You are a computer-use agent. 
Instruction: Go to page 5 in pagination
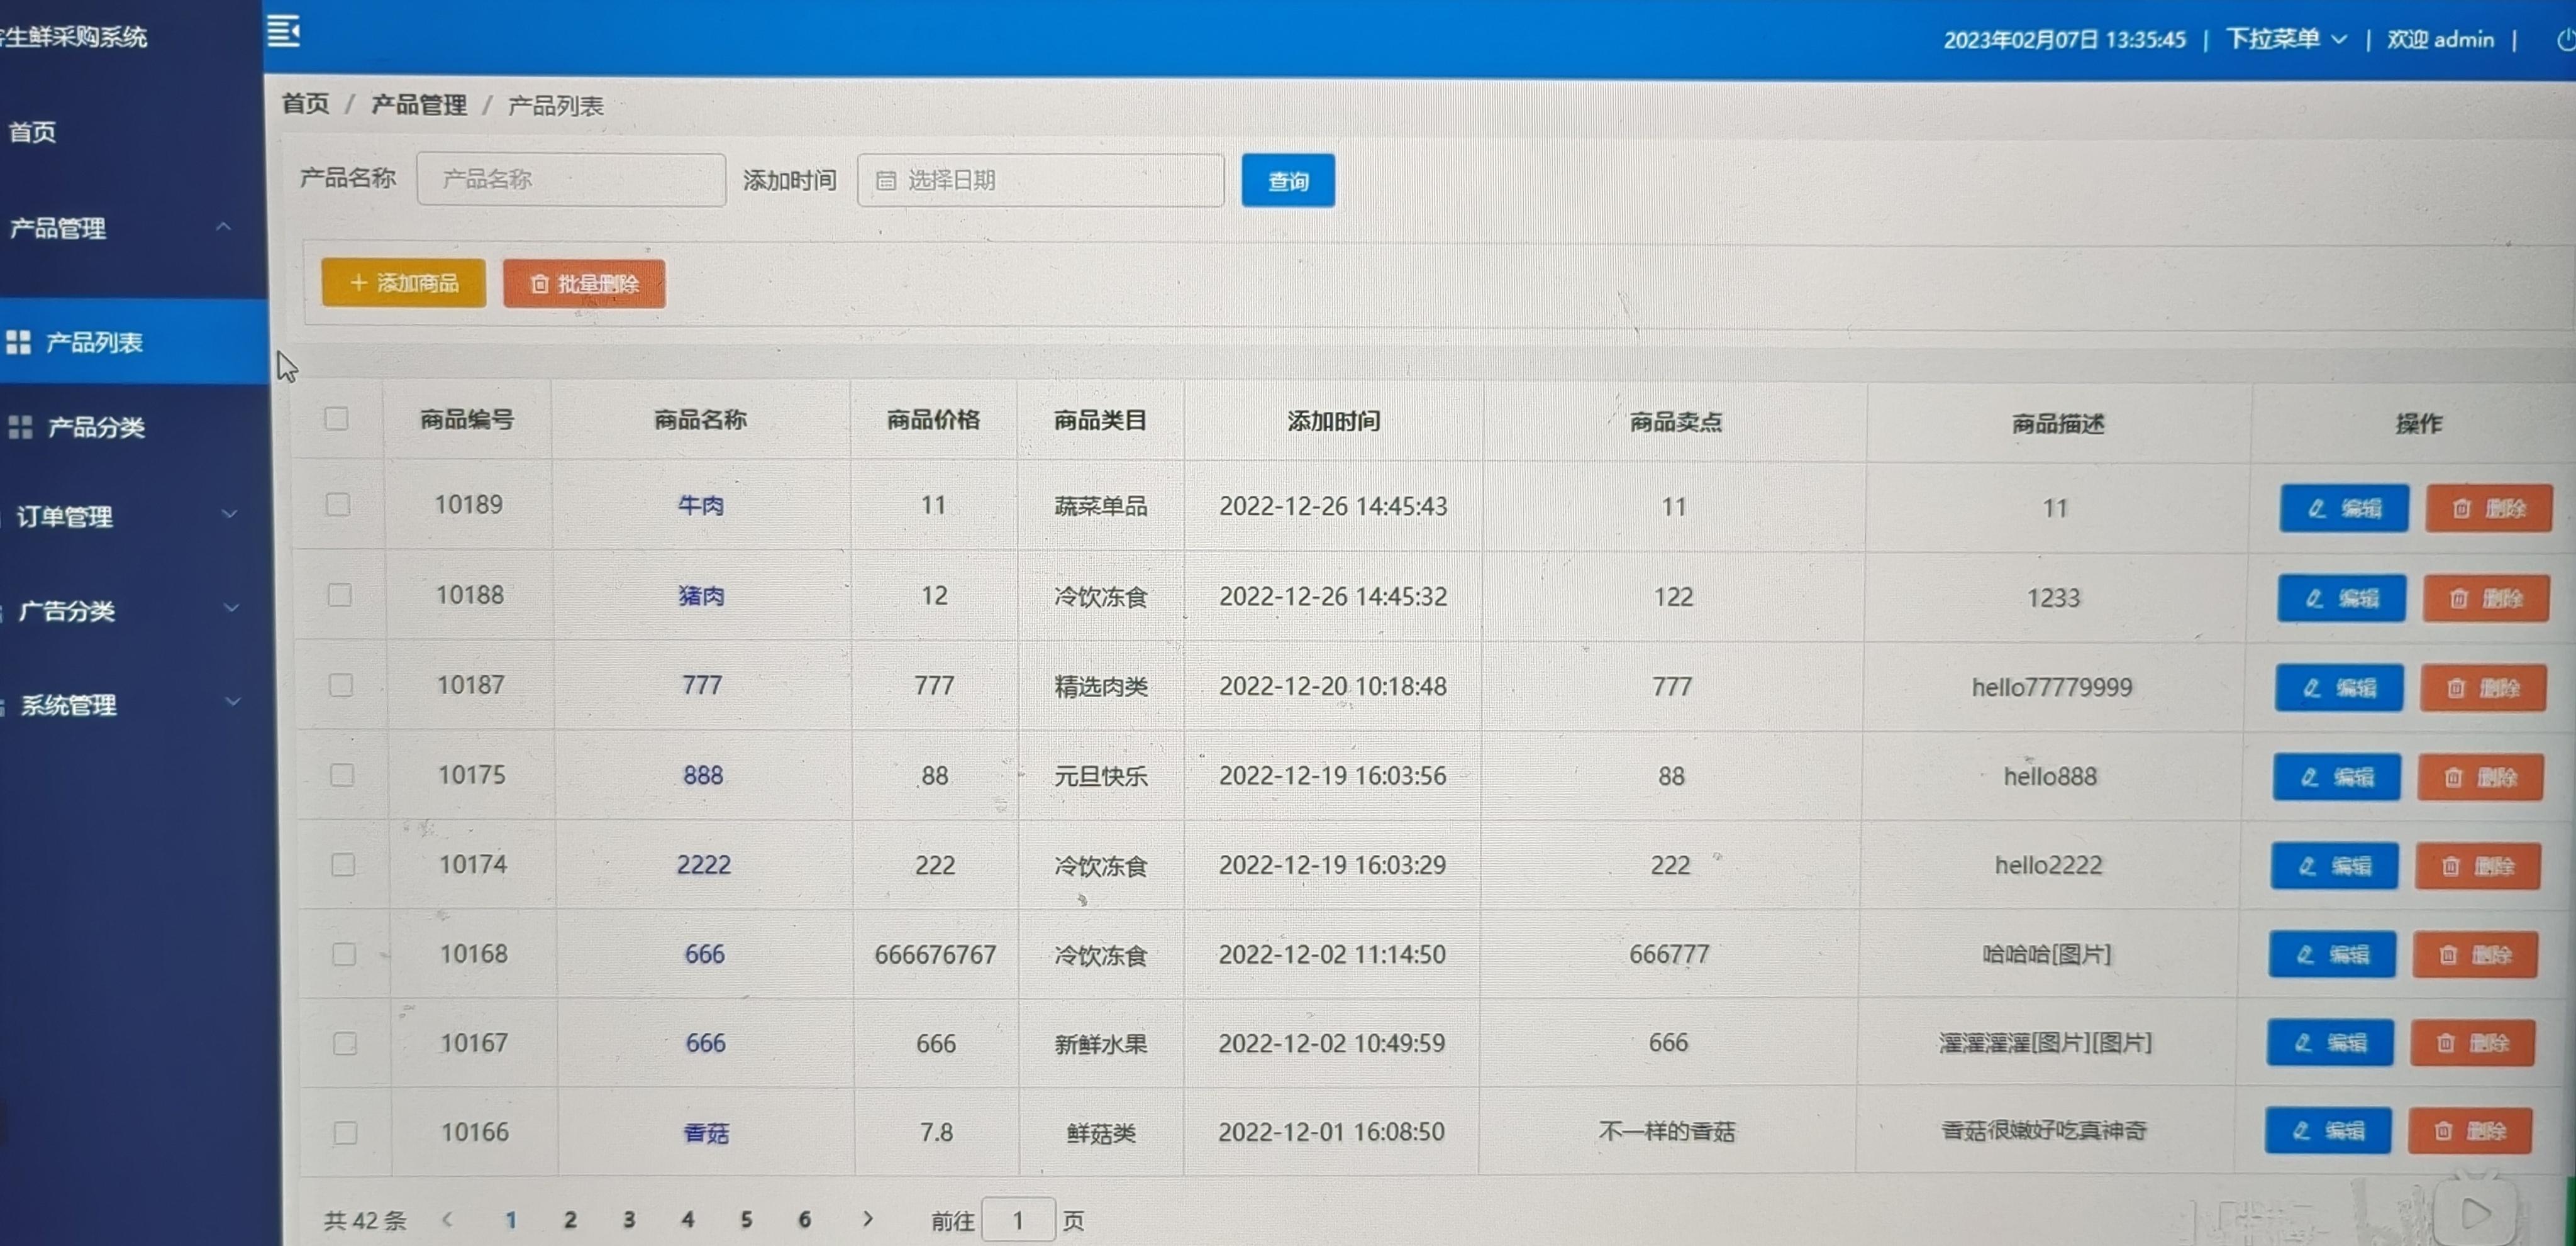(746, 1219)
